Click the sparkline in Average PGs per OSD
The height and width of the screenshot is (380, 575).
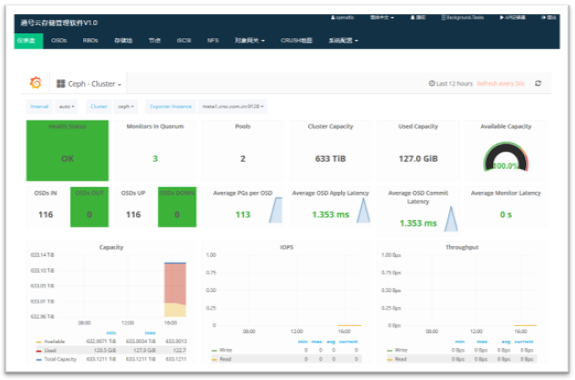point(276,210)
